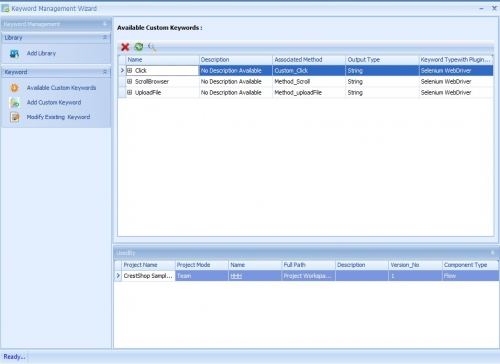Sort by Version_No column header

(415, 265)
